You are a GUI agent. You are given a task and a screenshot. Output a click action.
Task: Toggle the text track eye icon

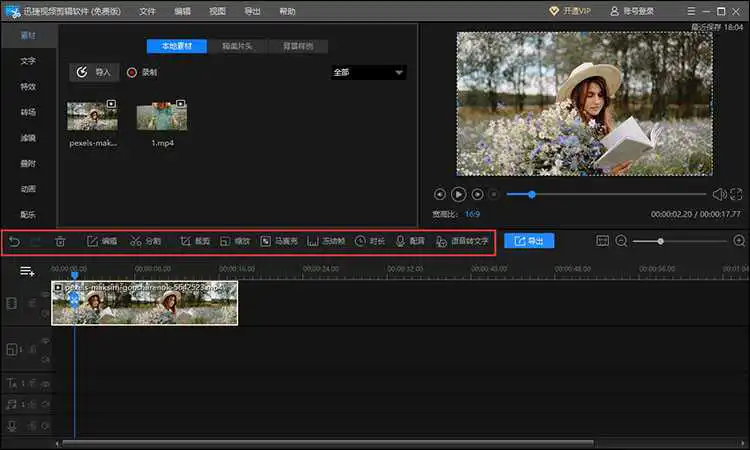pos(45,383)
